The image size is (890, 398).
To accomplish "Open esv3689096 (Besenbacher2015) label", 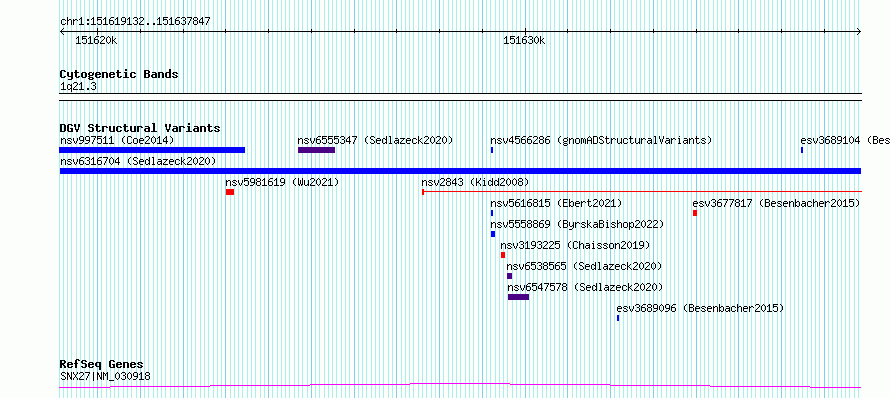I will (700, 308).
